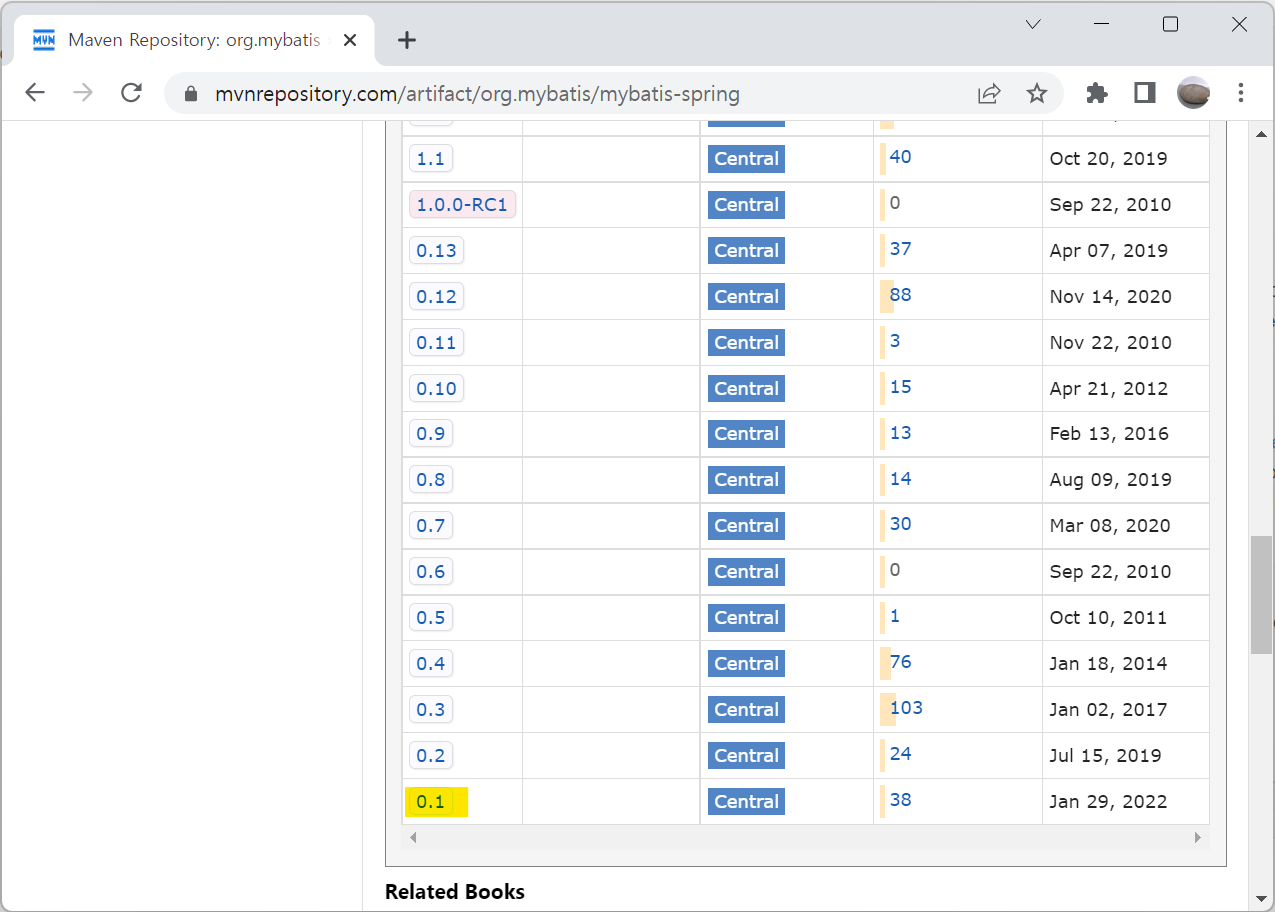Image resolution: width=1275 pixels, height=912 pixels.
Task: Open version 0.3 link
Action: coord(430,710)
